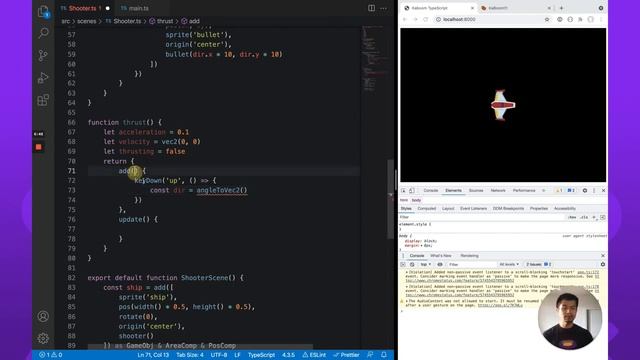Open the console context dropdown labeled top
Screen dimensions: 640x360
[425, 264]
